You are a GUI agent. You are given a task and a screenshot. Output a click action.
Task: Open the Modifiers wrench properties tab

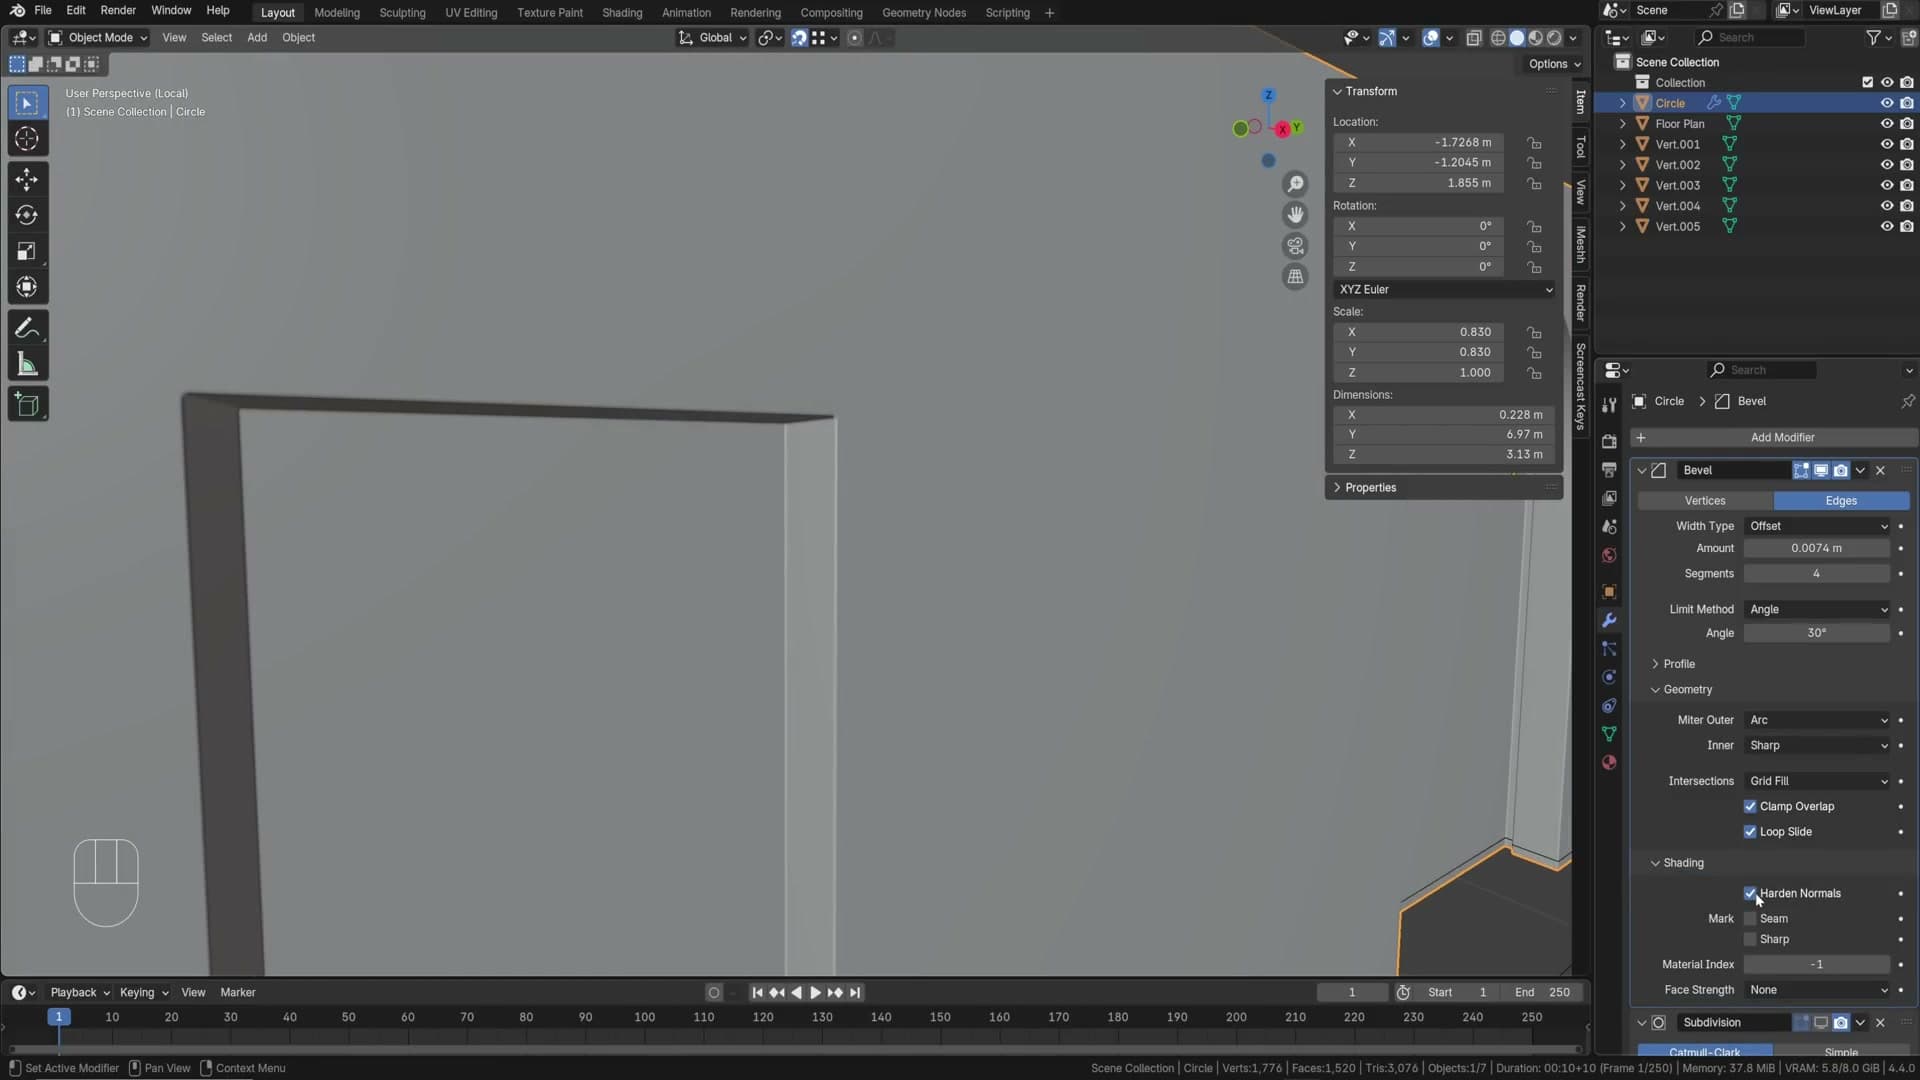1609,620
